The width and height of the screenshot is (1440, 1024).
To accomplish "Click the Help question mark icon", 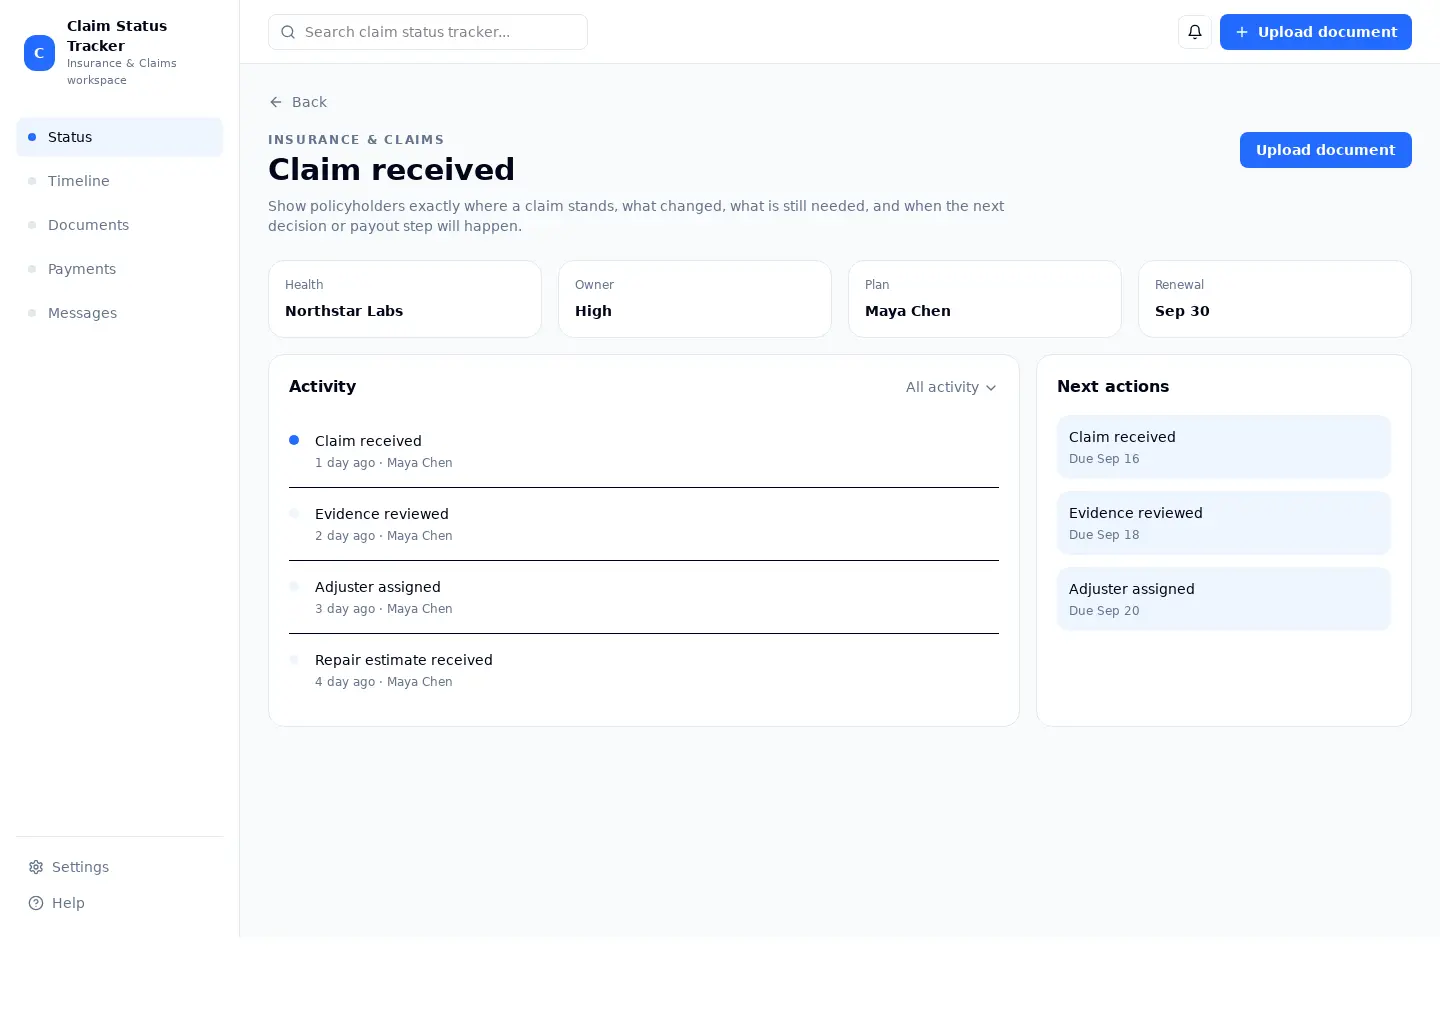I will (x=36, y=903).
